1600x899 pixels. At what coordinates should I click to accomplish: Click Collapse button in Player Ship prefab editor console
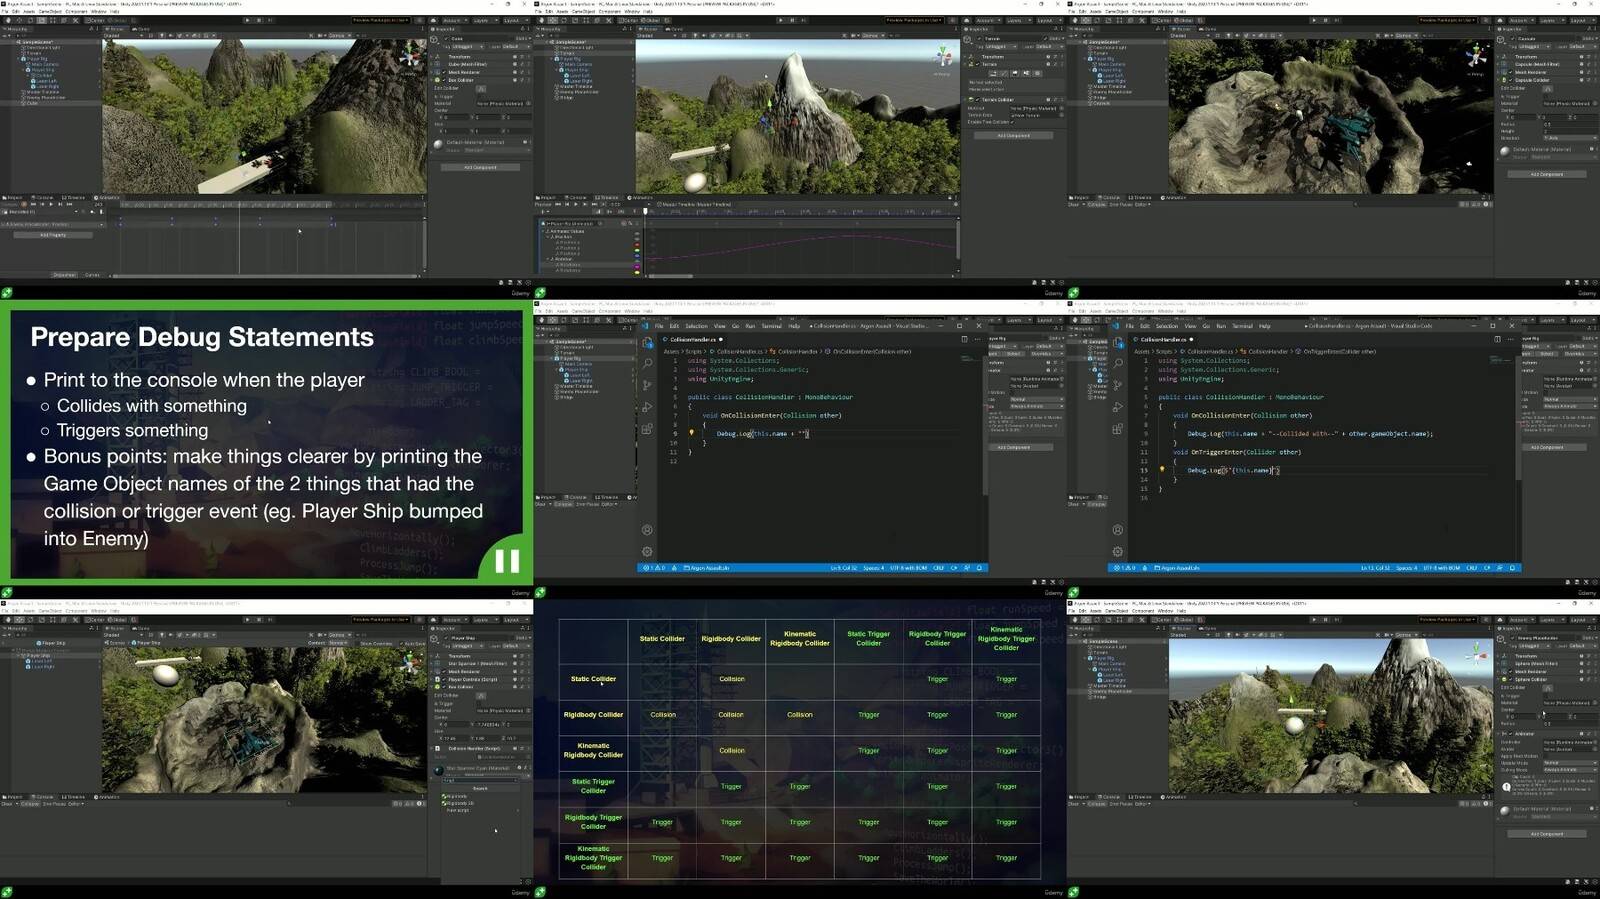coord(30,804)
